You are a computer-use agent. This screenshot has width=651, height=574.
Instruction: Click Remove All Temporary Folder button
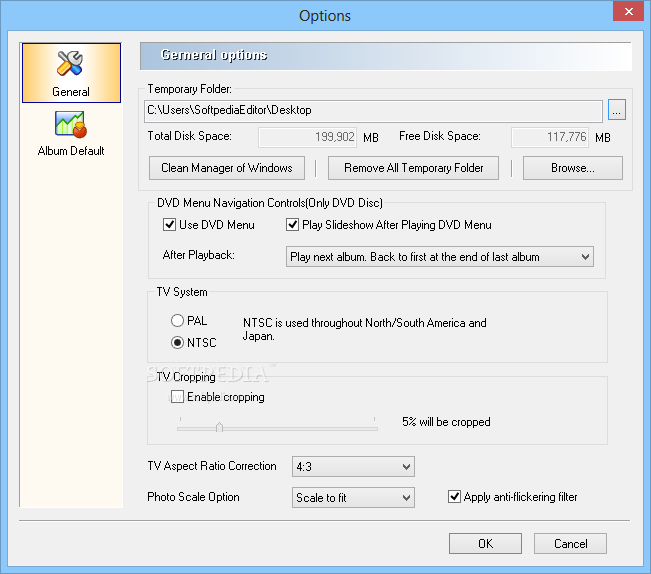(414, 168)
